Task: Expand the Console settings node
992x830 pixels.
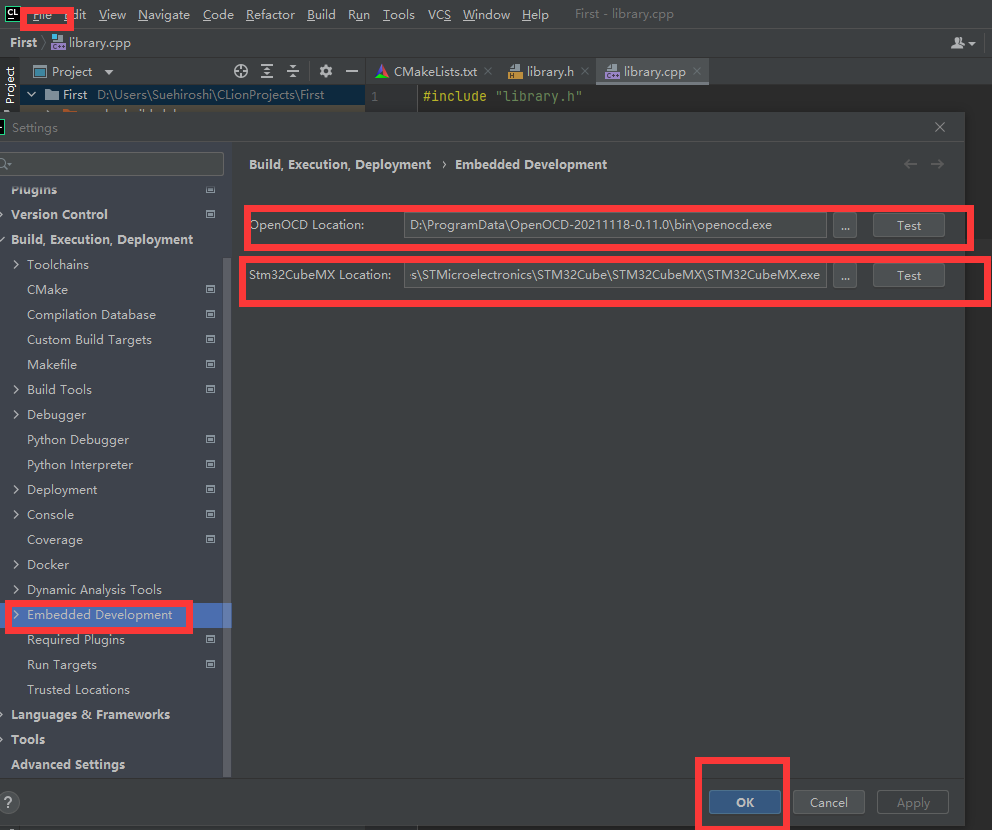Action: (x=16, y=514)
